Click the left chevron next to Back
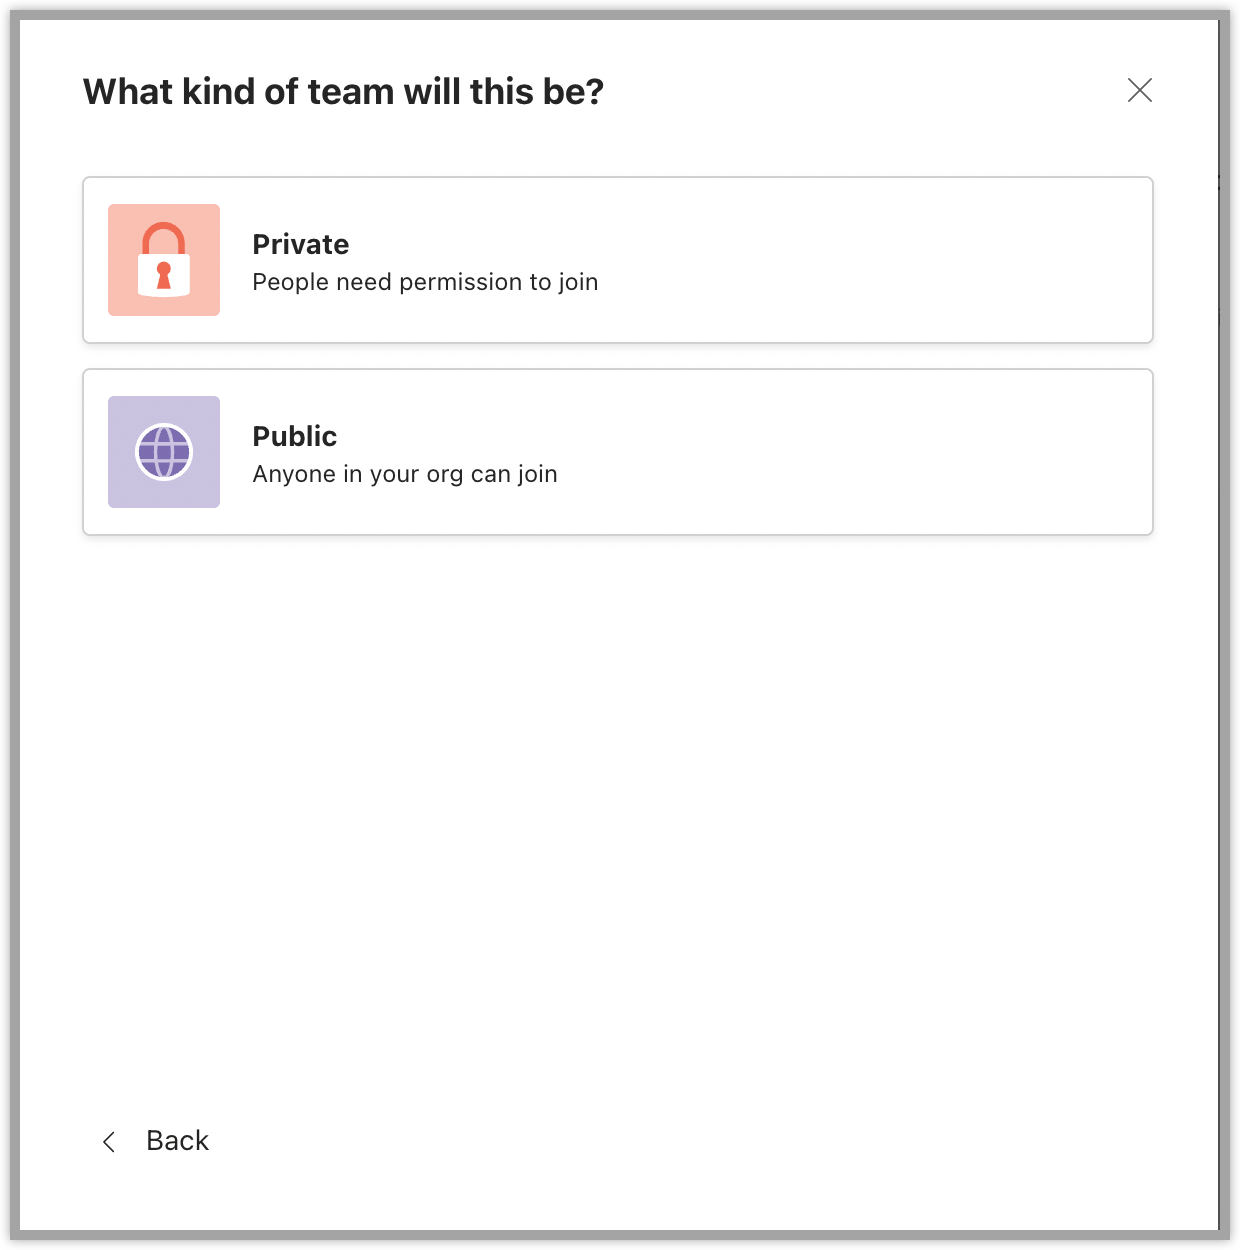 click(109, 1141)
